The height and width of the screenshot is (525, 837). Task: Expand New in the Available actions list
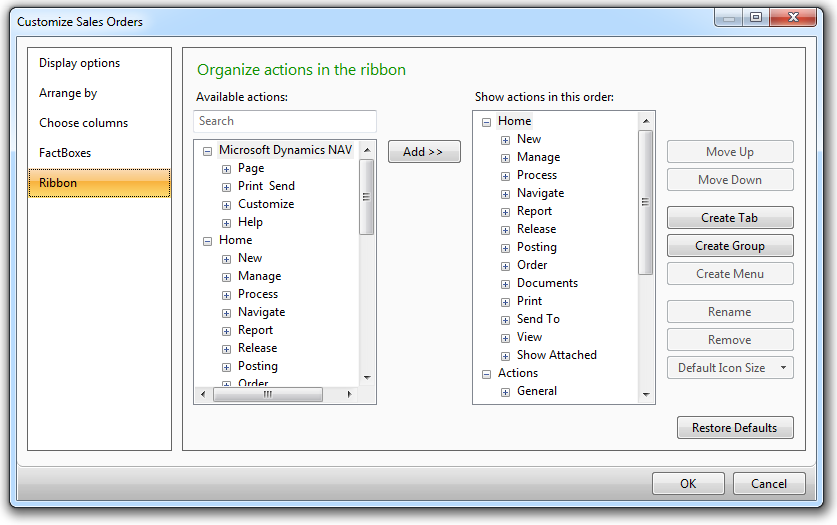tap(226, 259)
